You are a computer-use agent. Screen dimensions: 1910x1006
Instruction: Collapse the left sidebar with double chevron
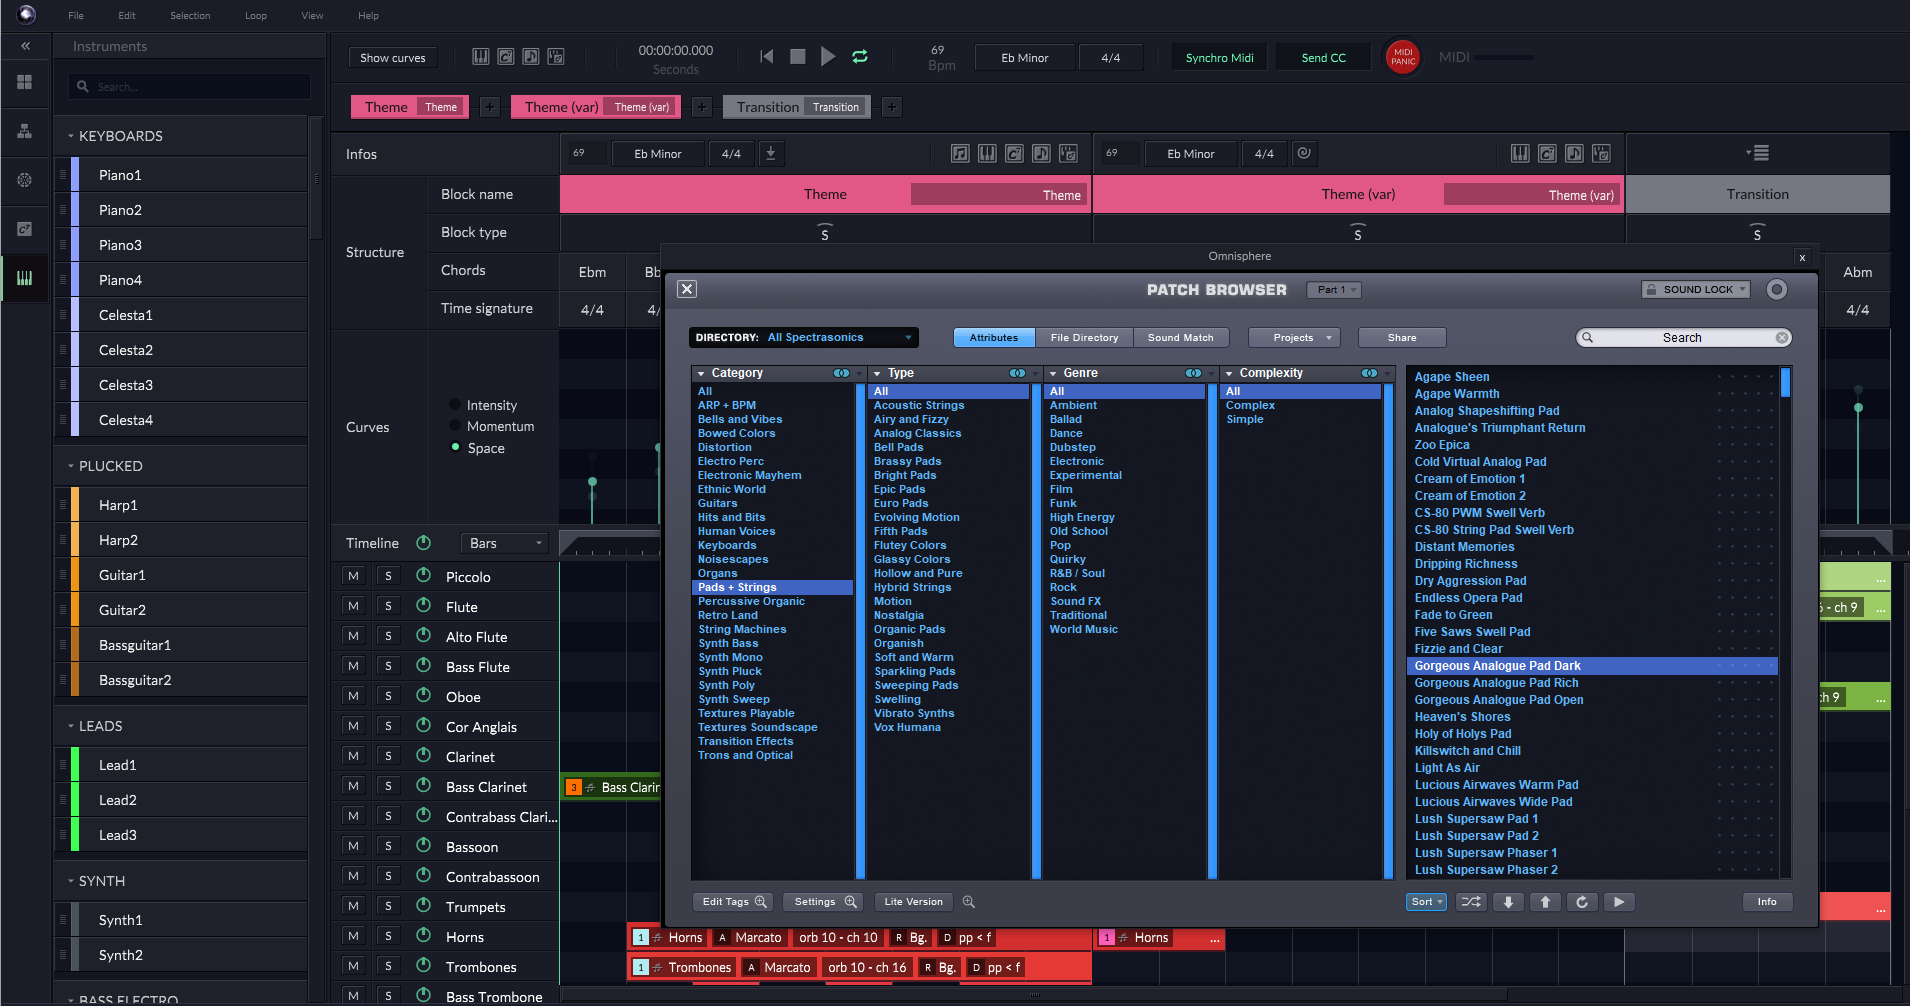[25, 46]
